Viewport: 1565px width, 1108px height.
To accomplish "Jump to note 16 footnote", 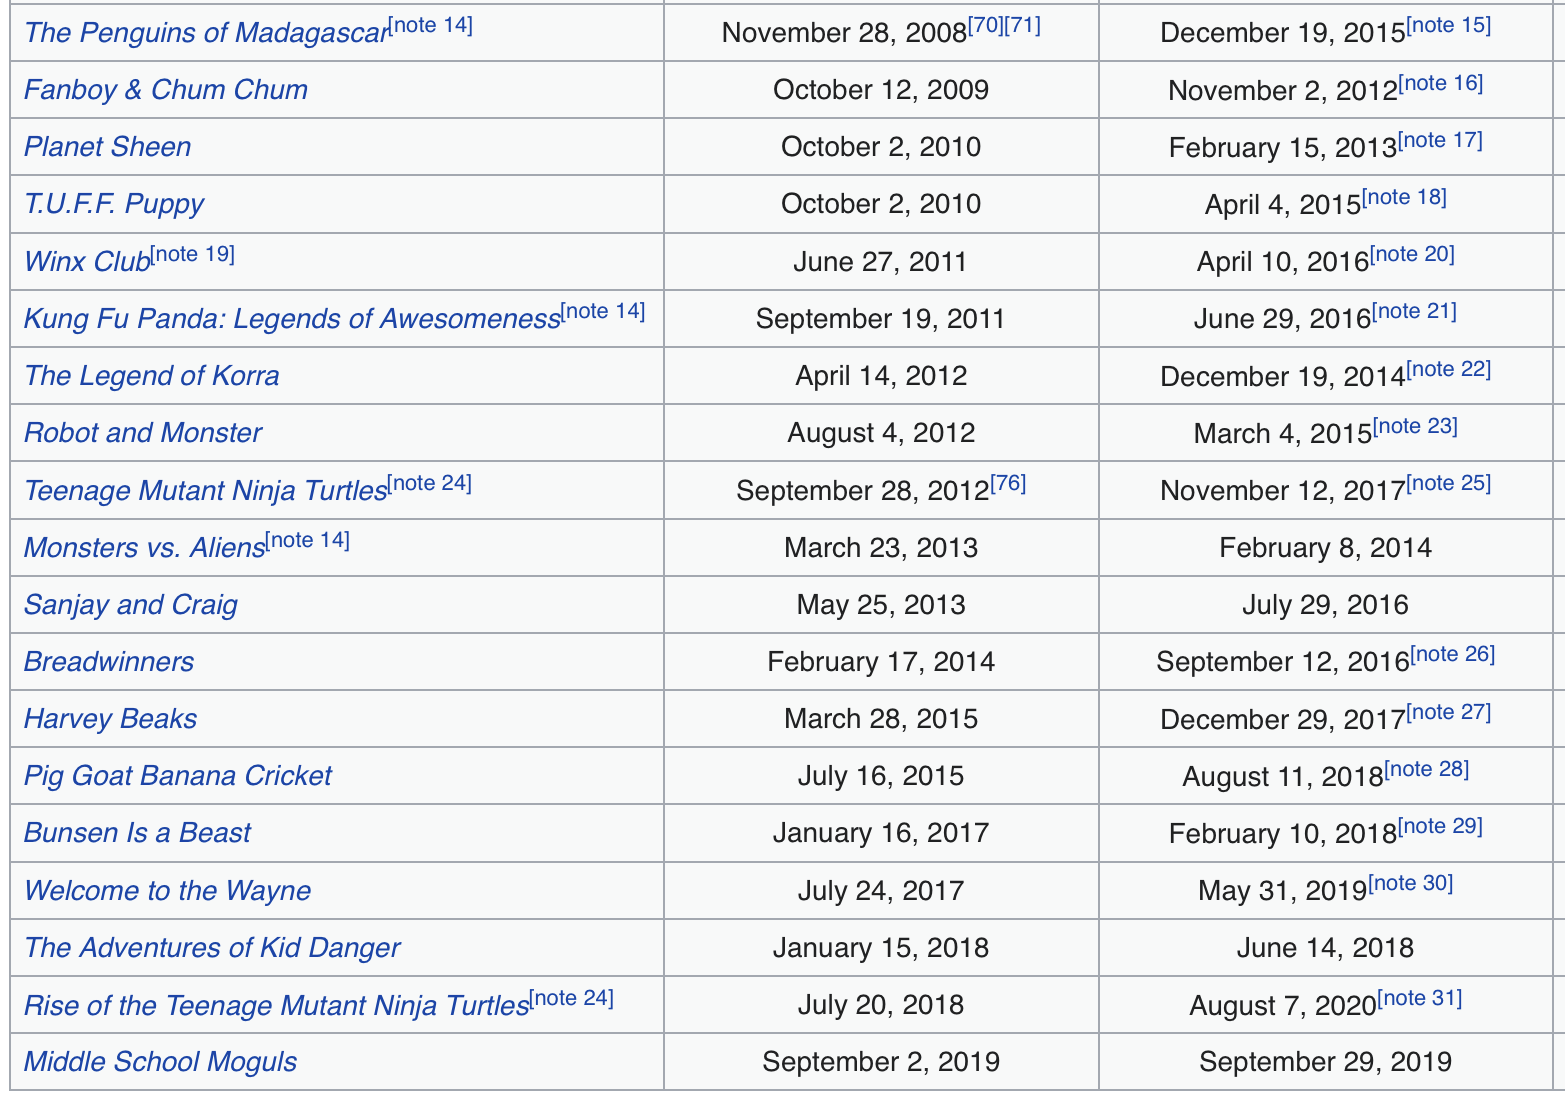I will (1441, 82).
